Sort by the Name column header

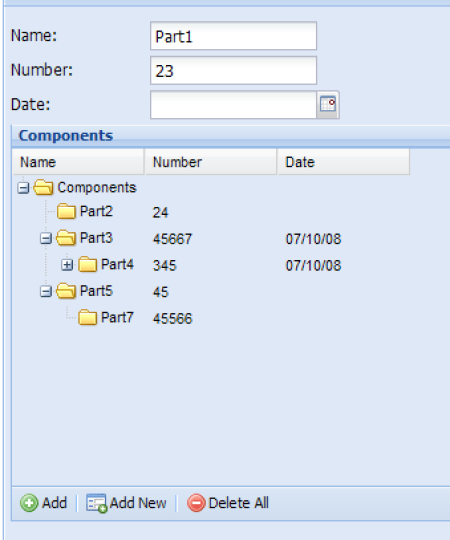pyautogui.click(x=79, y=162)
